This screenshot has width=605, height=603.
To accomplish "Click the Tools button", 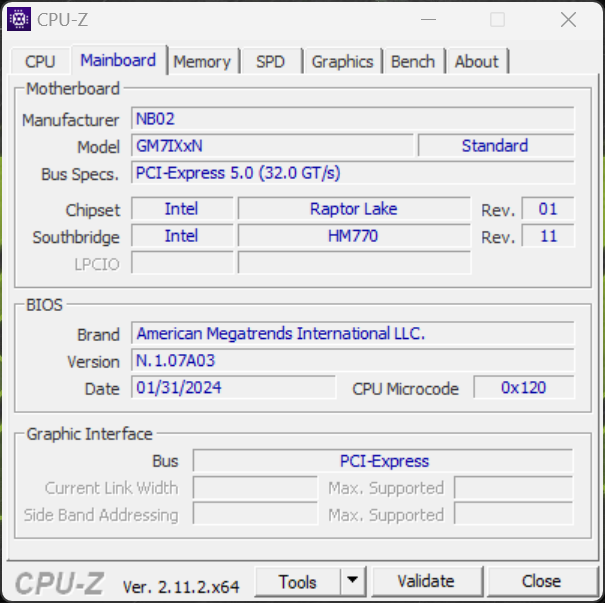I will (x=298, y=581).
